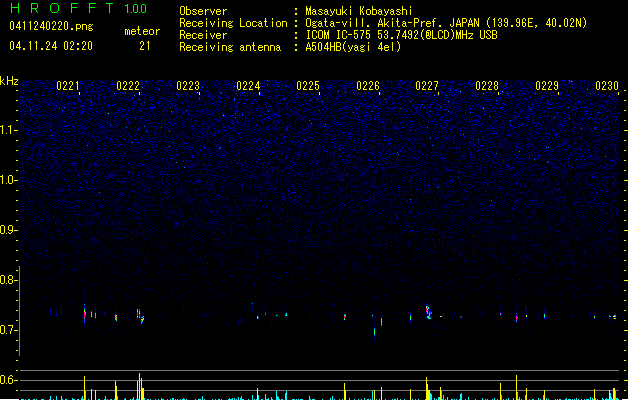
Task: Click the ICOM IC-575 receiver text
Action: pos(401,35)
